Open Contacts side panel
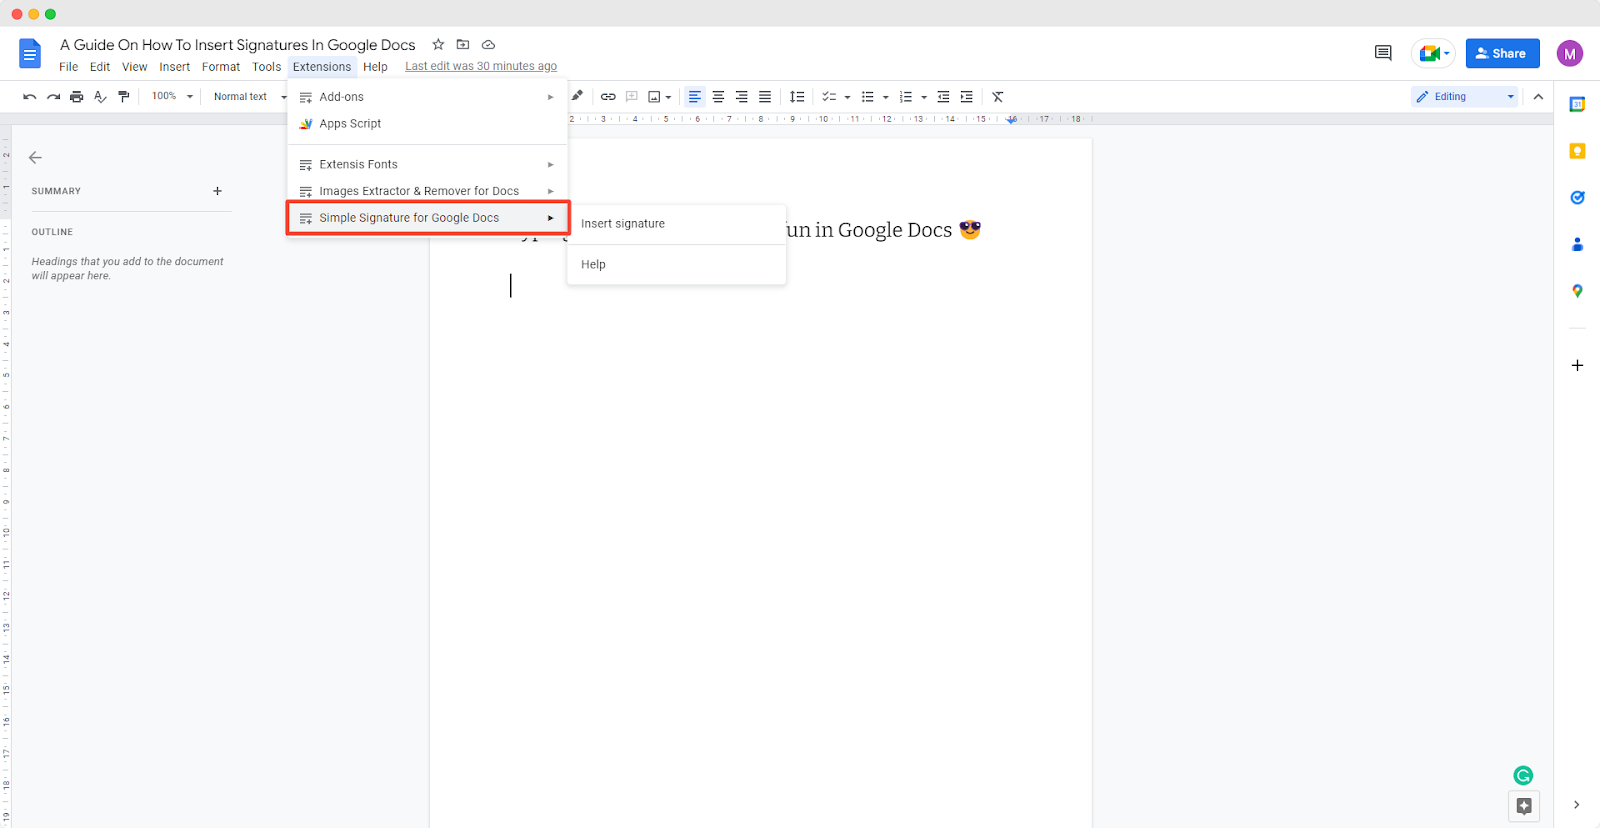Viewport: 1600px width, 828px height. pyautogui.click(x=1577, y=244)
